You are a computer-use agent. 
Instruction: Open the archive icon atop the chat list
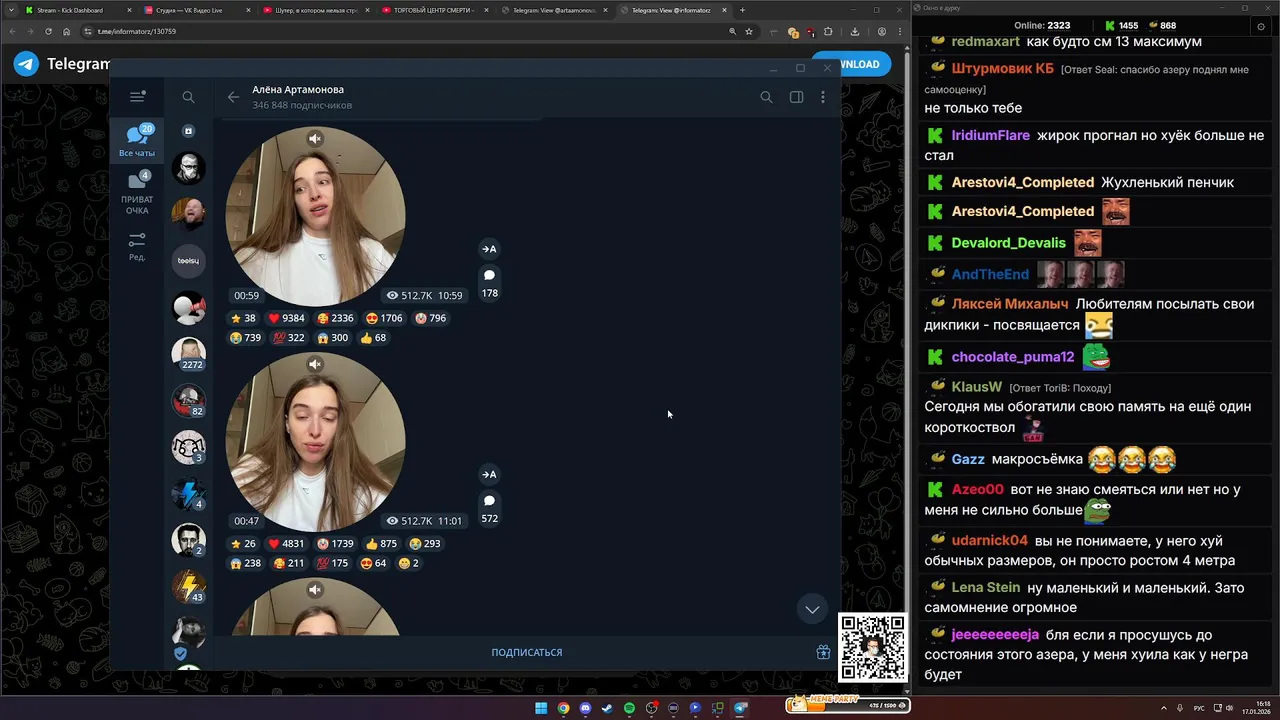188,131
